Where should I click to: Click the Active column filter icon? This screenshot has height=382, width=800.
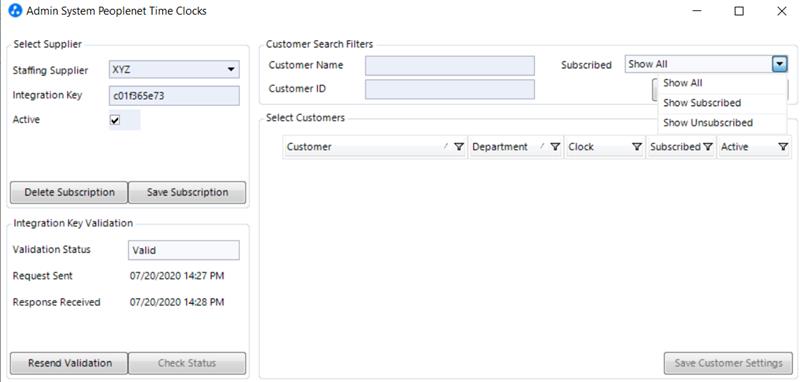[x=783, y=147]
